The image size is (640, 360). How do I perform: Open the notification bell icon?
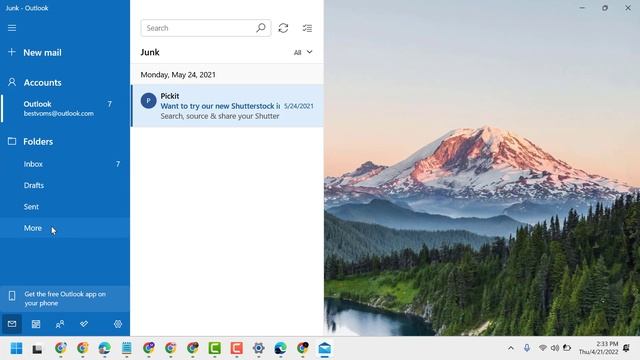click(x=626, y=348)
